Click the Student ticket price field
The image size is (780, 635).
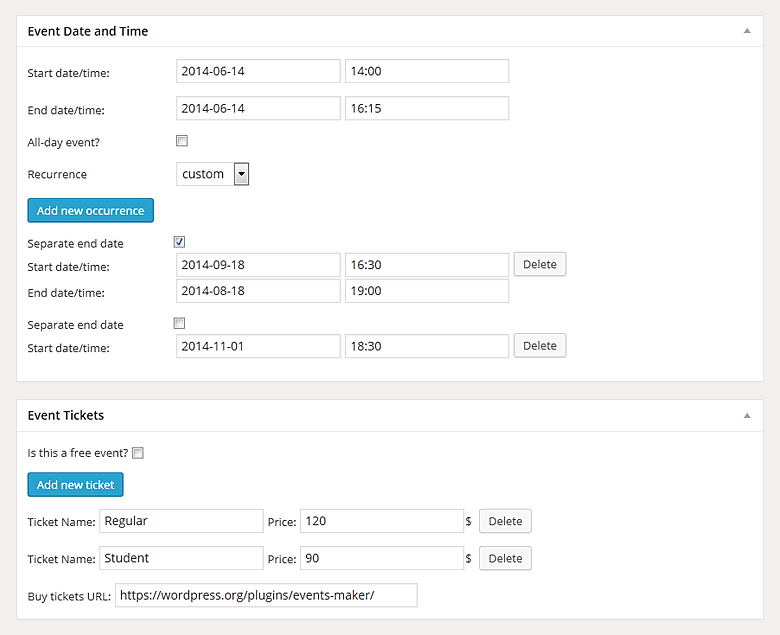point(382,558)
